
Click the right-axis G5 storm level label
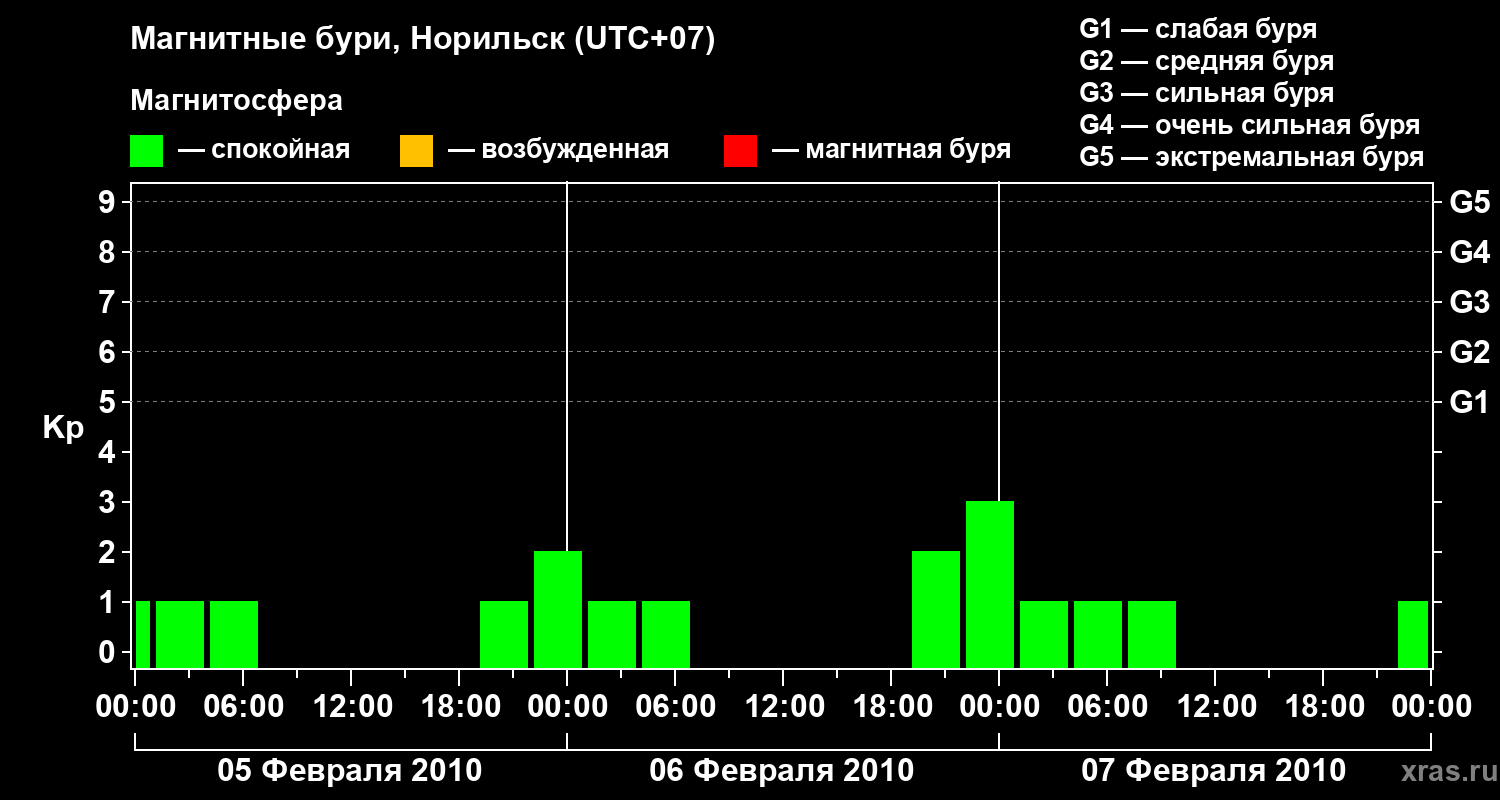[1470, 202]
